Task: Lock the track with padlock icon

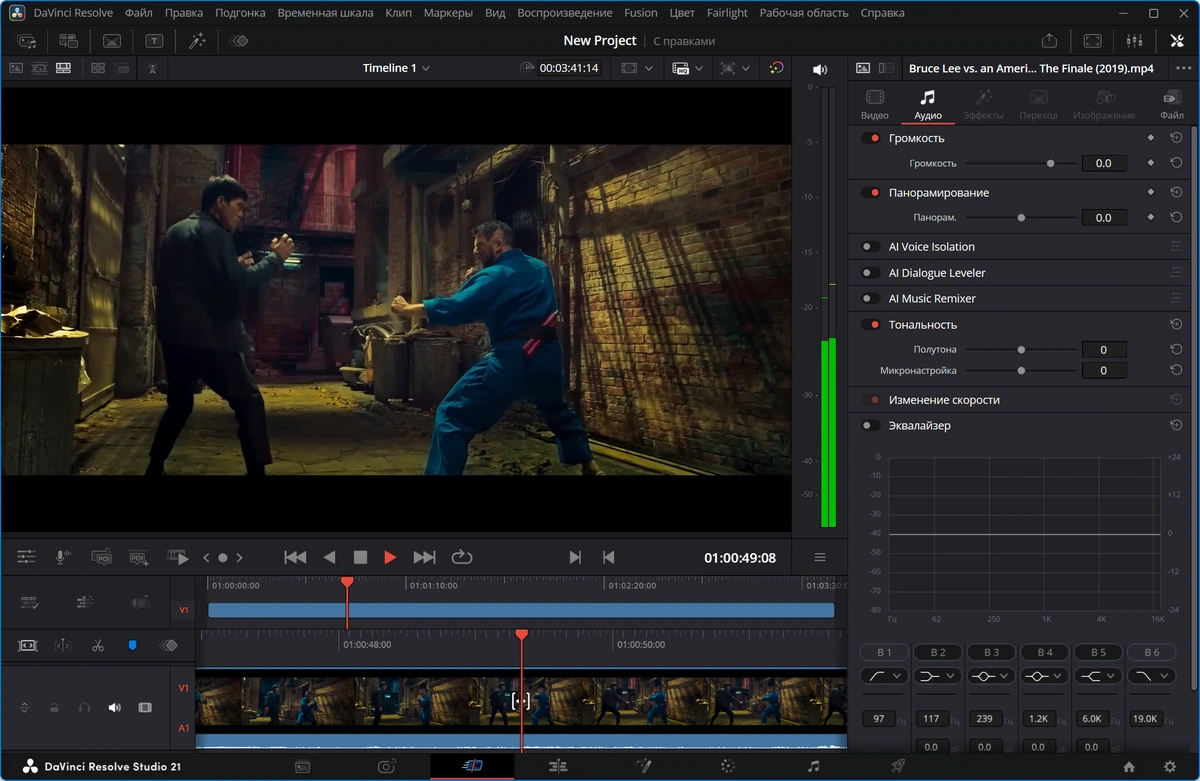Action: (54, 707)
